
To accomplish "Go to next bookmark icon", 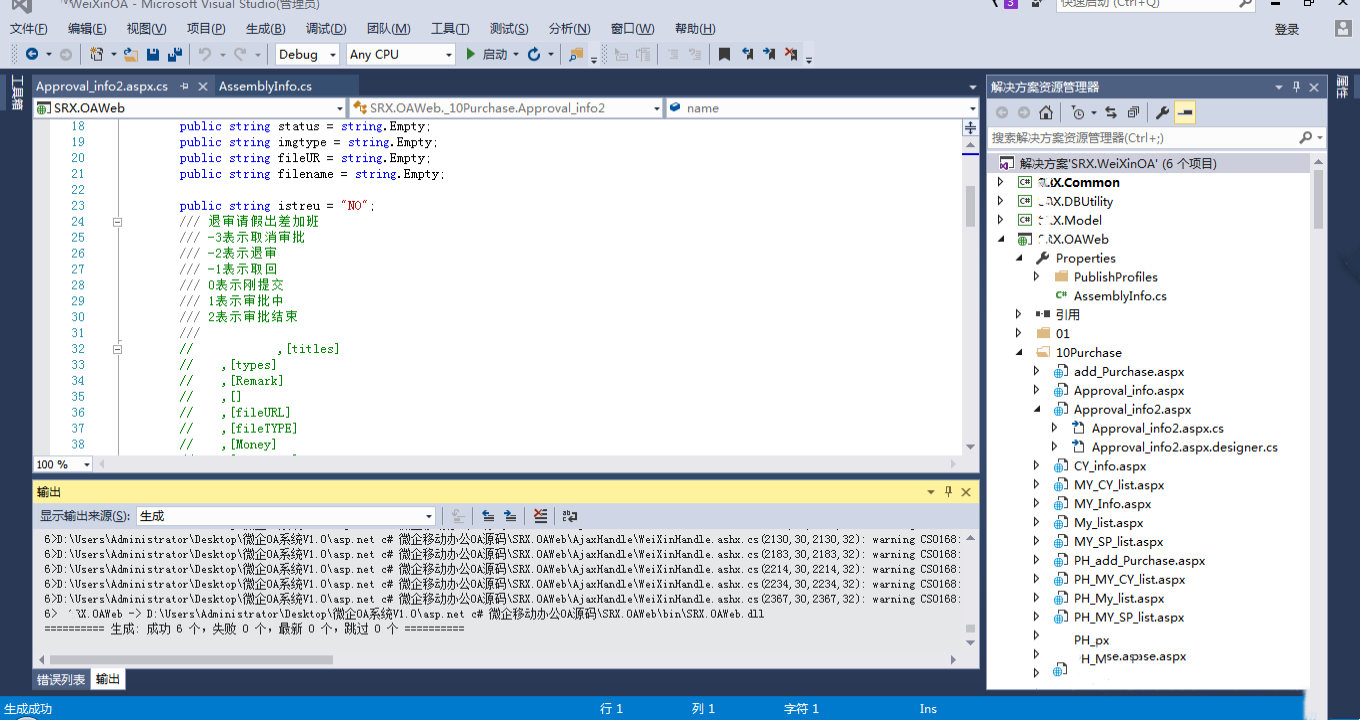I will [769, 54].
